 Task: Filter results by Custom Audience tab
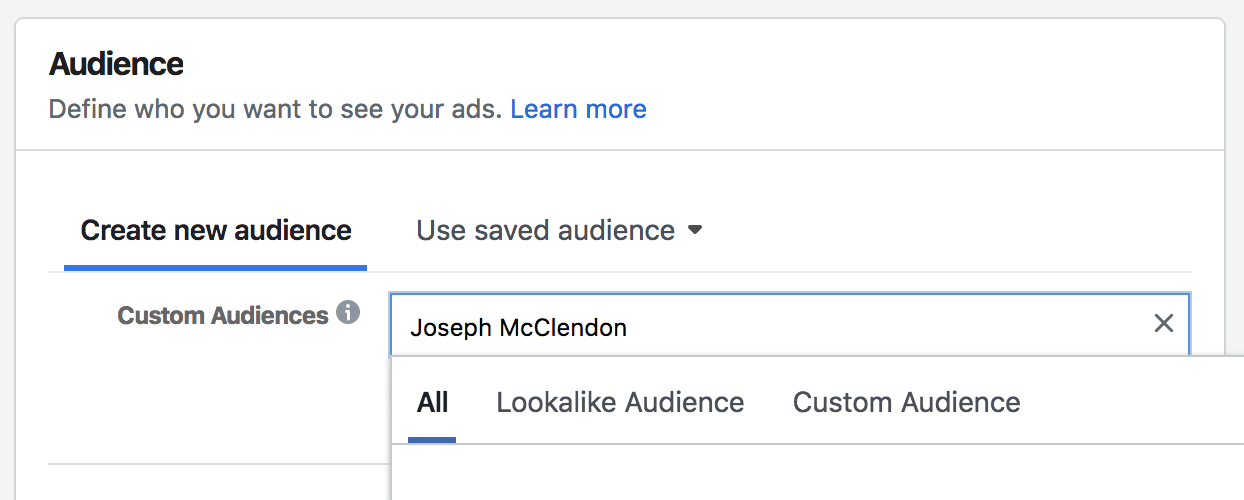[907, 402]
